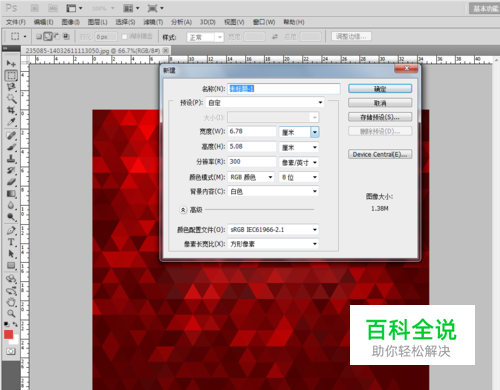Click the Device Central(E)... button
The image size is (500, 390).
(x=380, y=154)
